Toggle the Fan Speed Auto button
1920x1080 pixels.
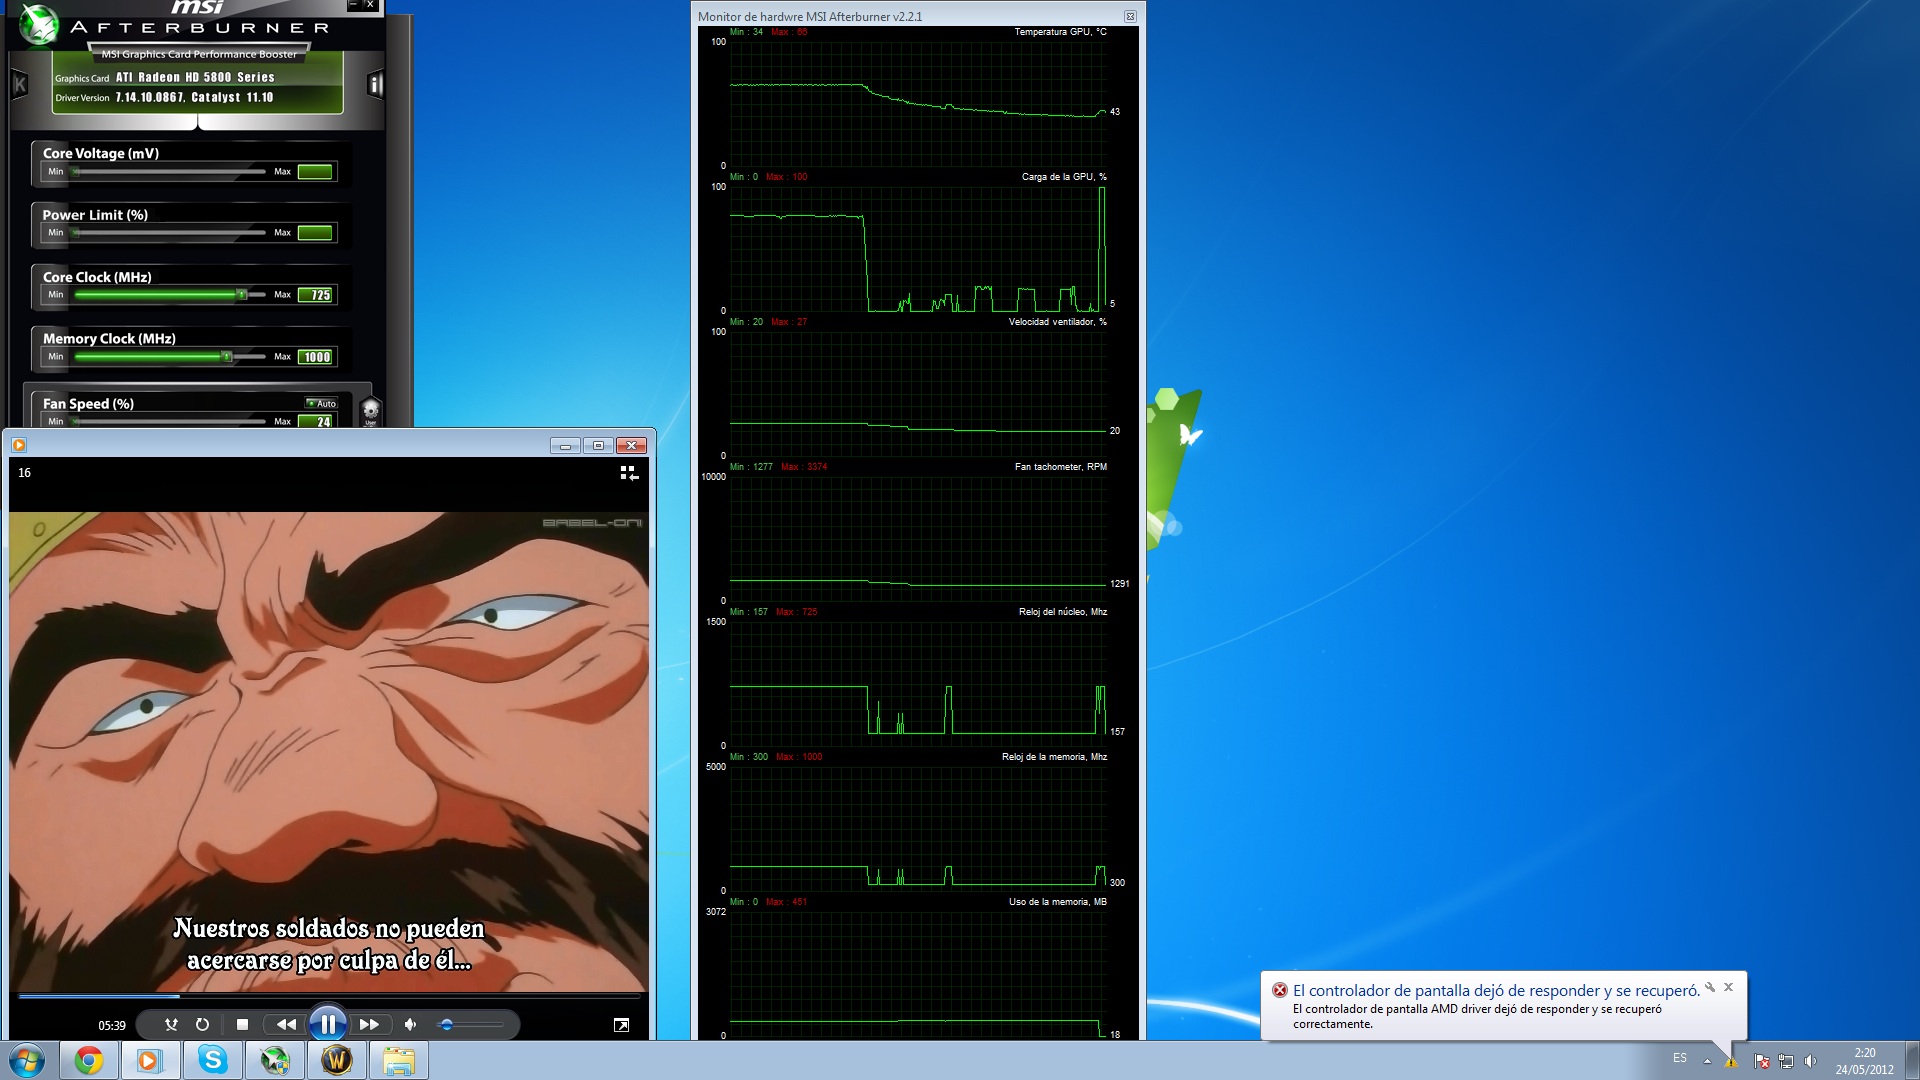point(322,403)
